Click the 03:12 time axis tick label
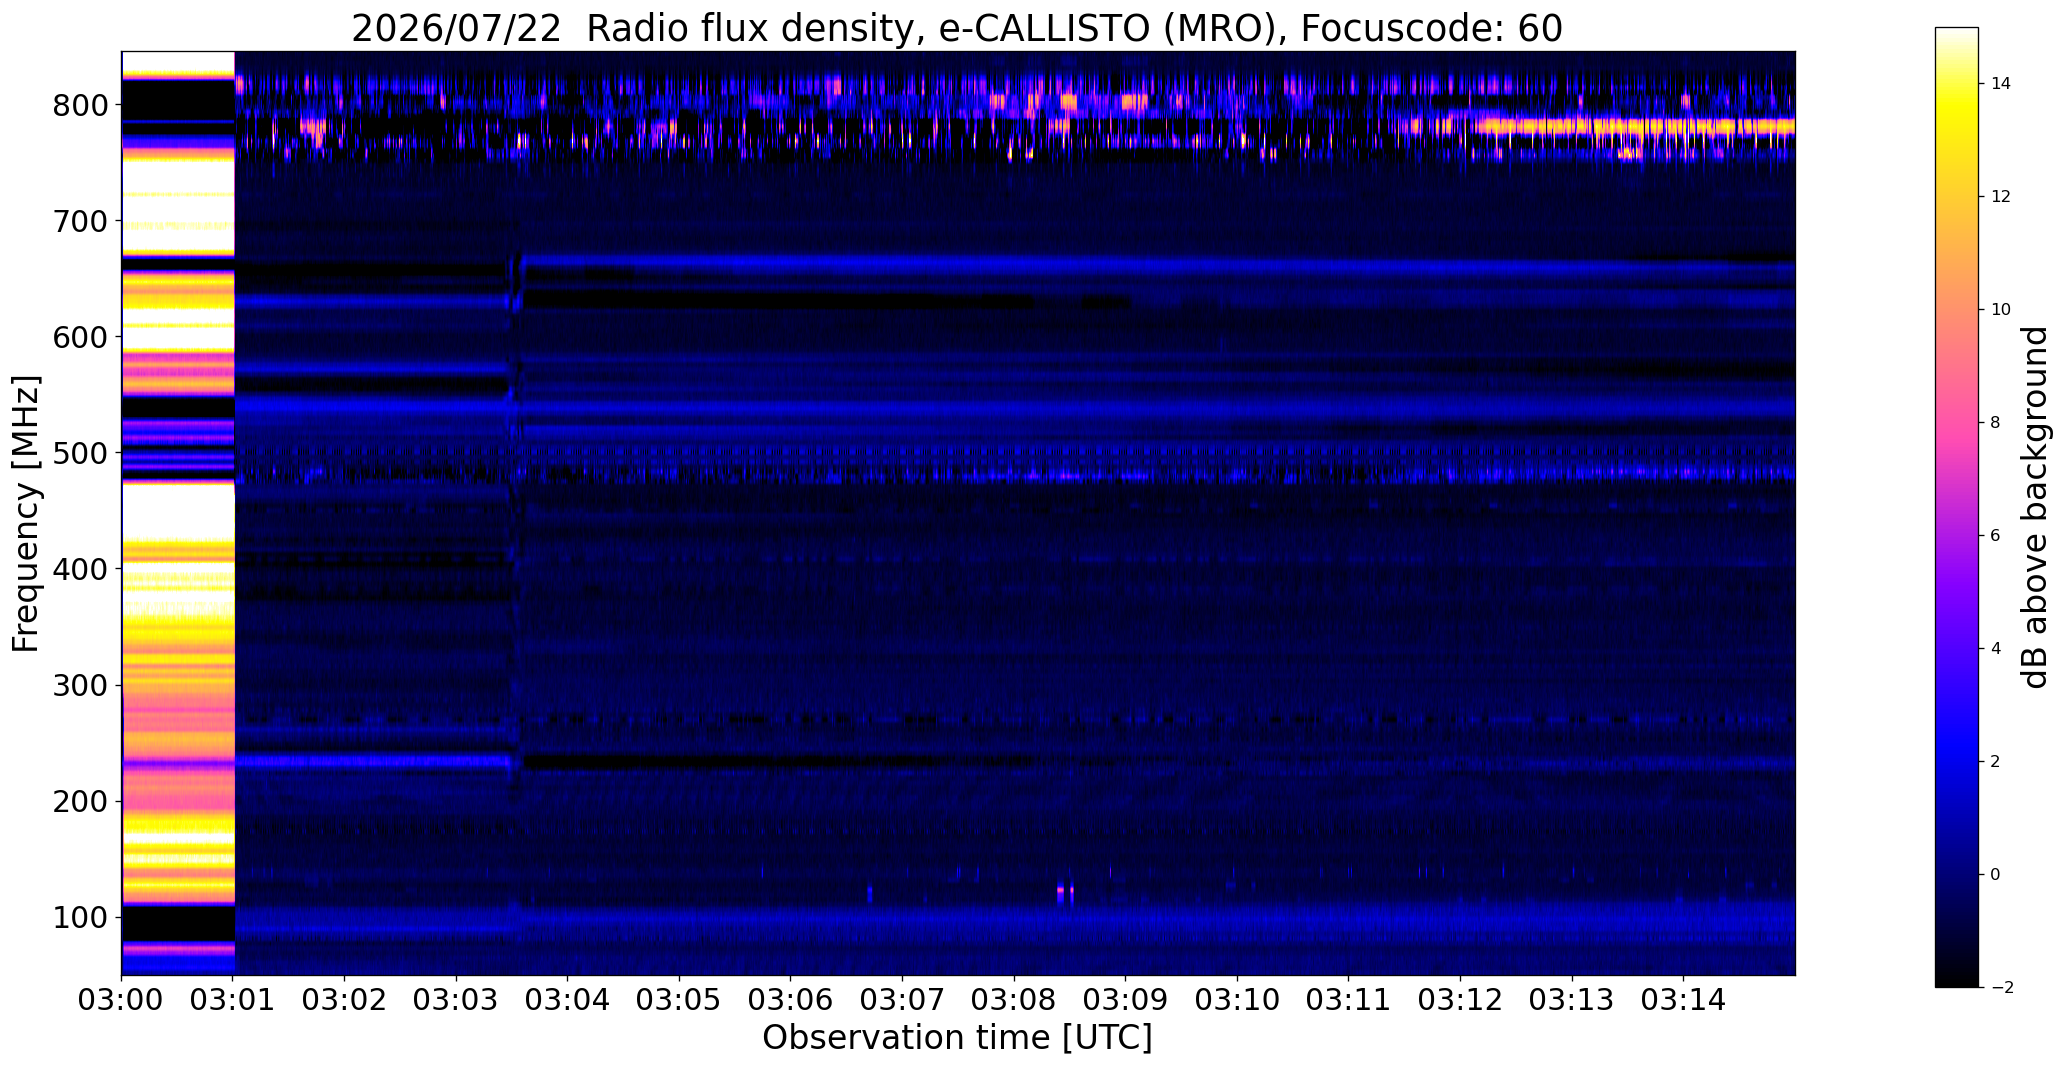Viewport: 2066px width, 1067px height. coord(1460,1000)
